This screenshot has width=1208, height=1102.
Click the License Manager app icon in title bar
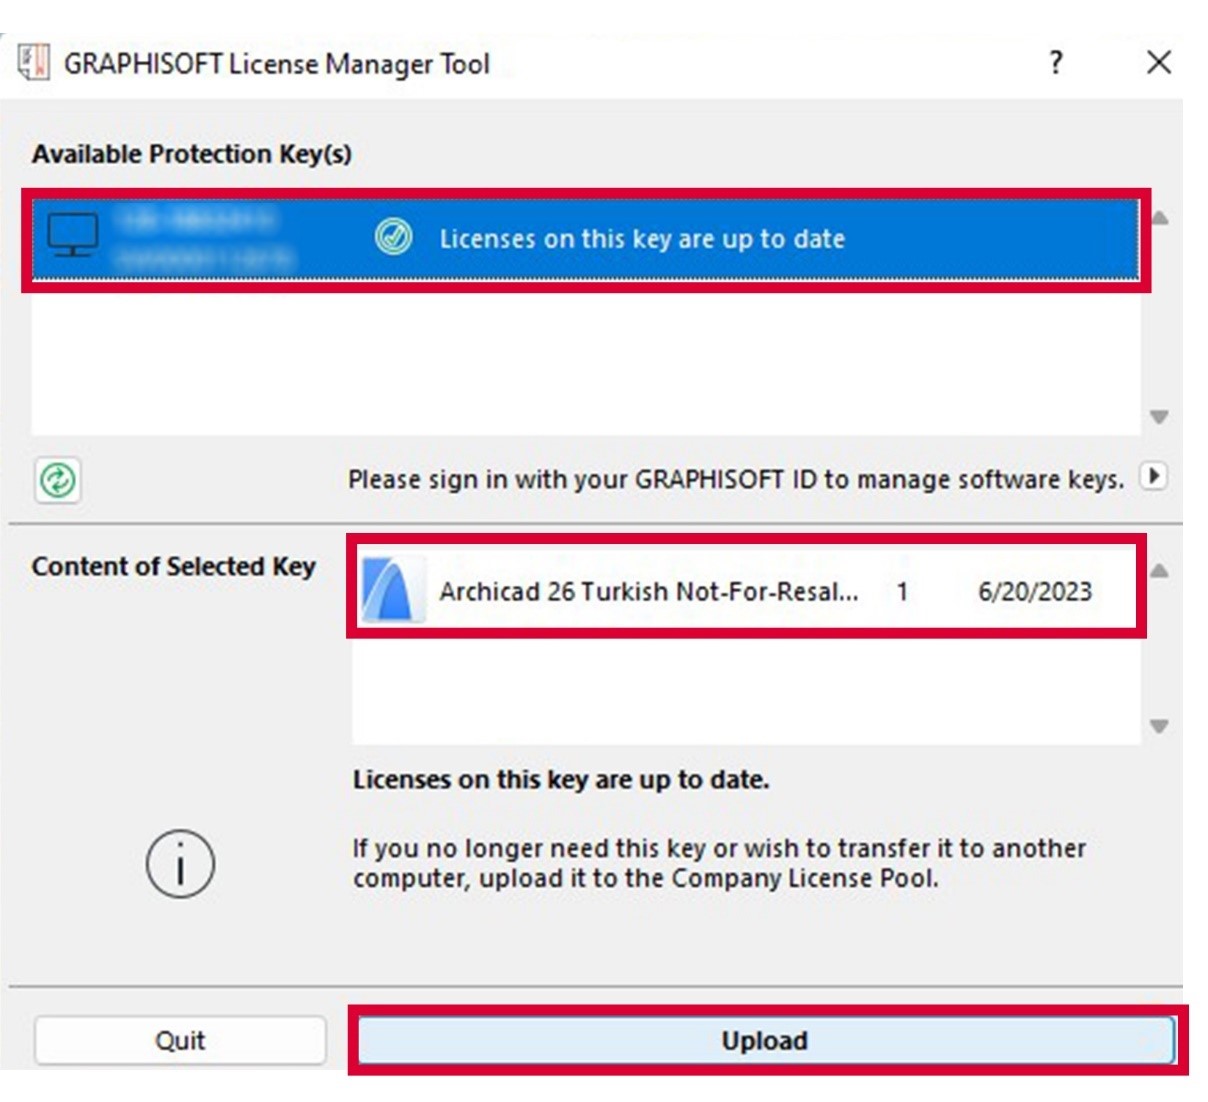point(33,62)
